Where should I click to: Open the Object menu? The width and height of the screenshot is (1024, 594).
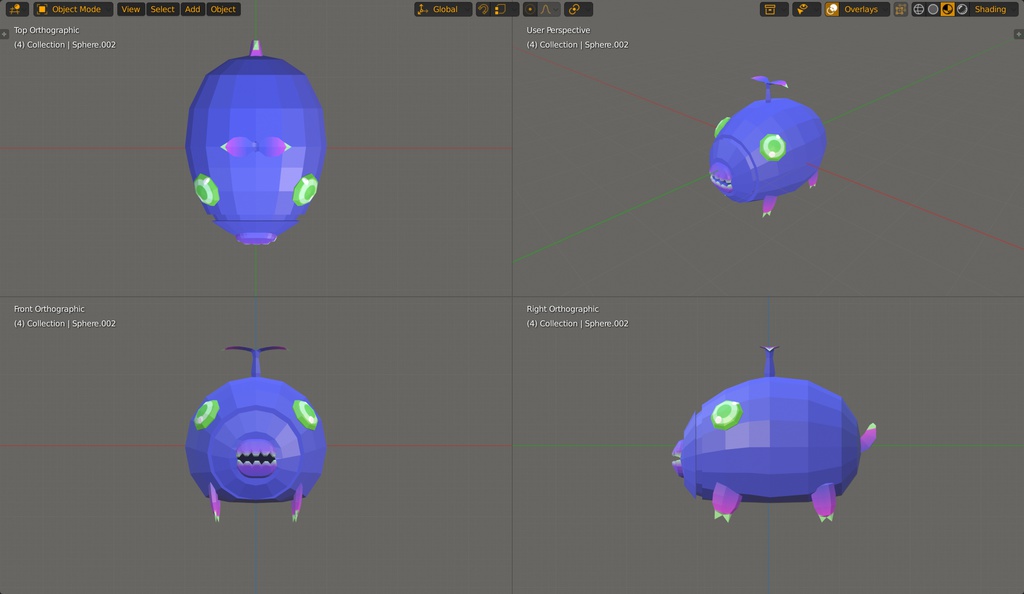[223, 9]
